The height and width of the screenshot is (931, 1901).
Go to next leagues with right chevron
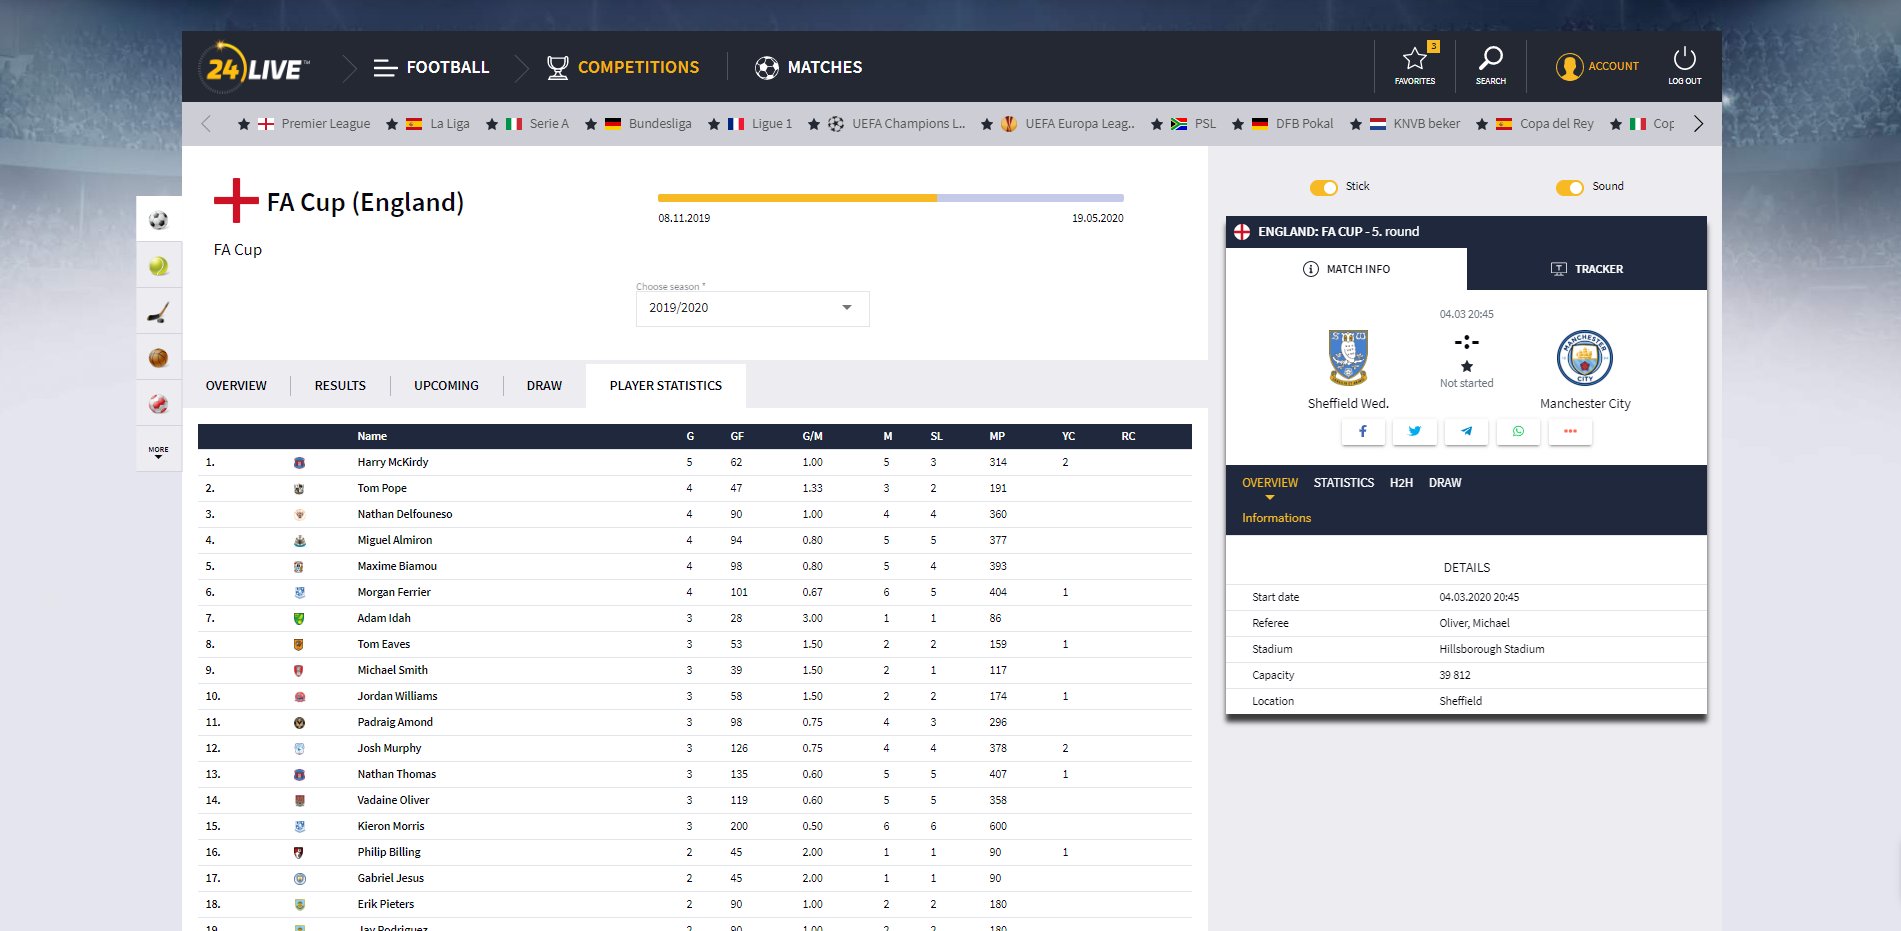1698,124
